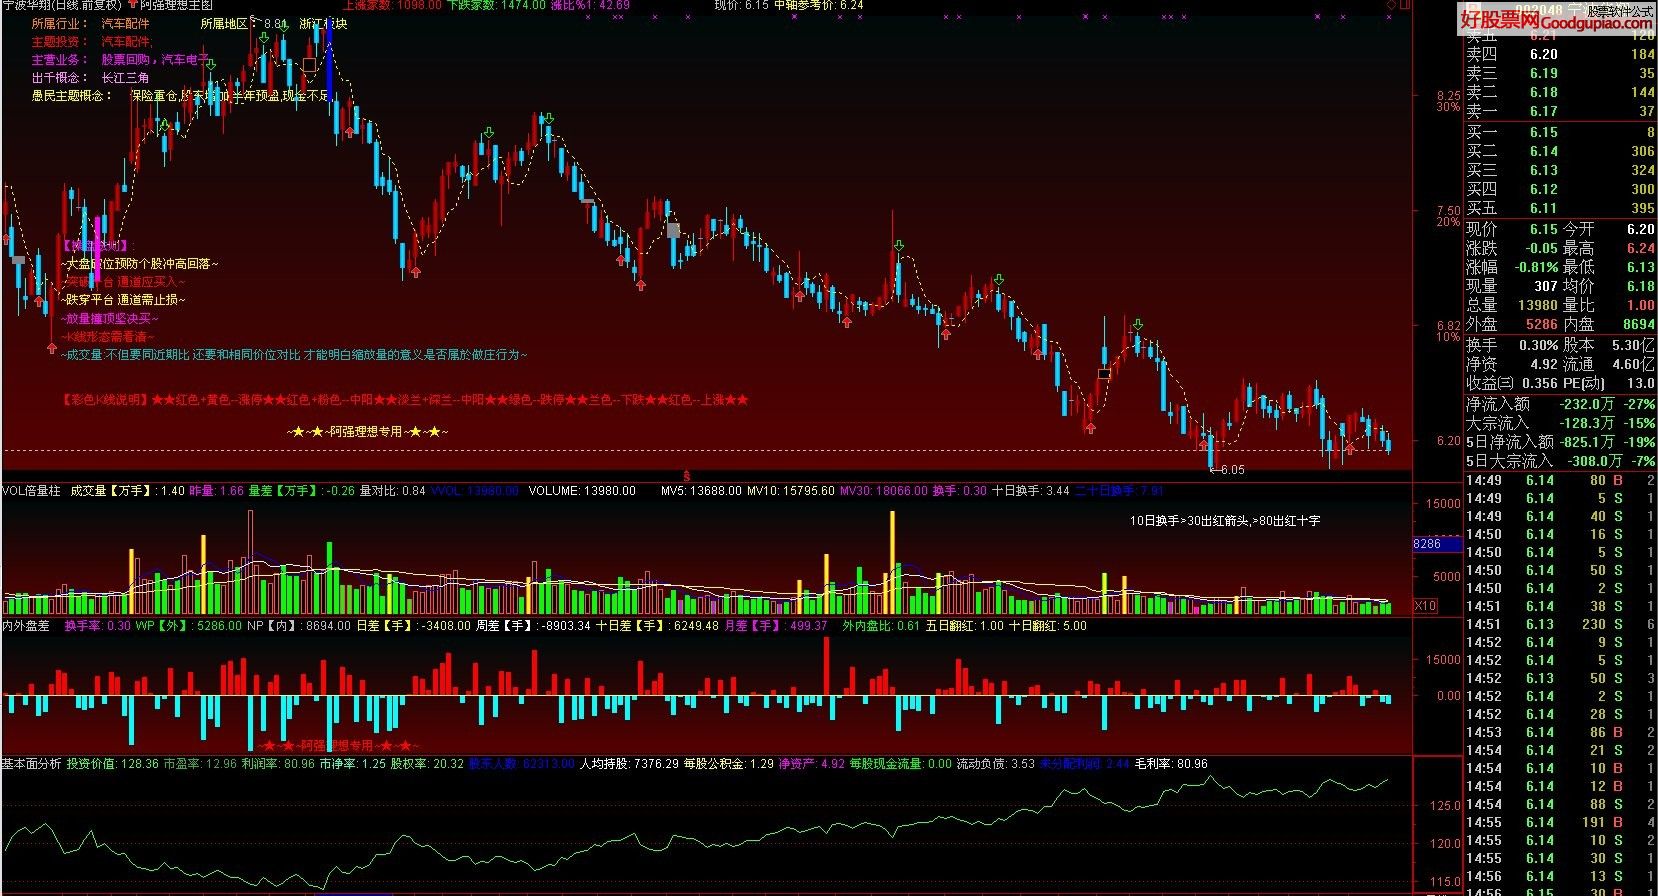Image resolution: width=1658 pixels, height=896 pixels.
Task: Click the 阿强理想主图 indicator name
Action: [x=176, y=5]
